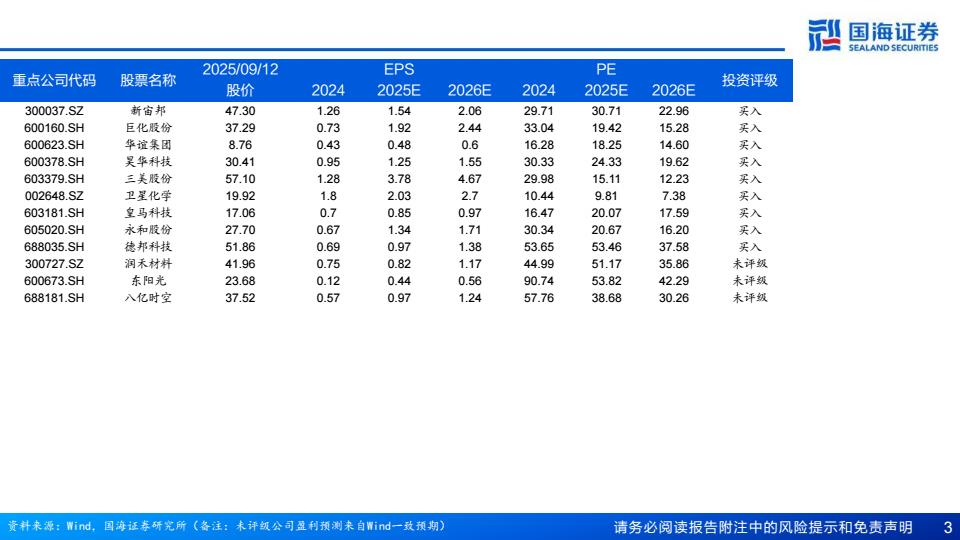This screenshot has height=540, width=960.
Task: Select the 巨化股份 stock name cell
Action: [x=148, y=128]
